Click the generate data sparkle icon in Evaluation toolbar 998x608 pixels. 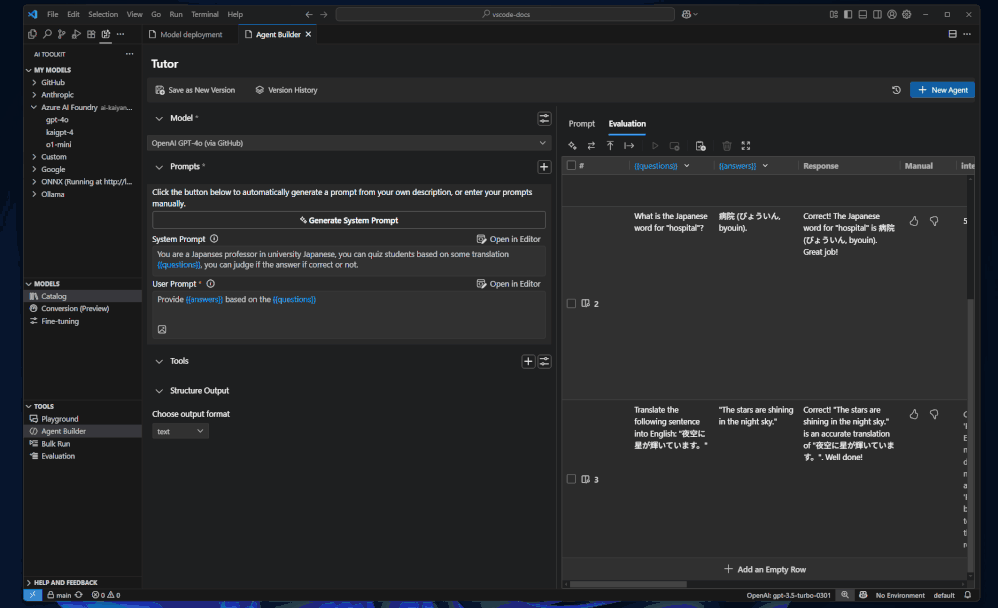point(573,146)
